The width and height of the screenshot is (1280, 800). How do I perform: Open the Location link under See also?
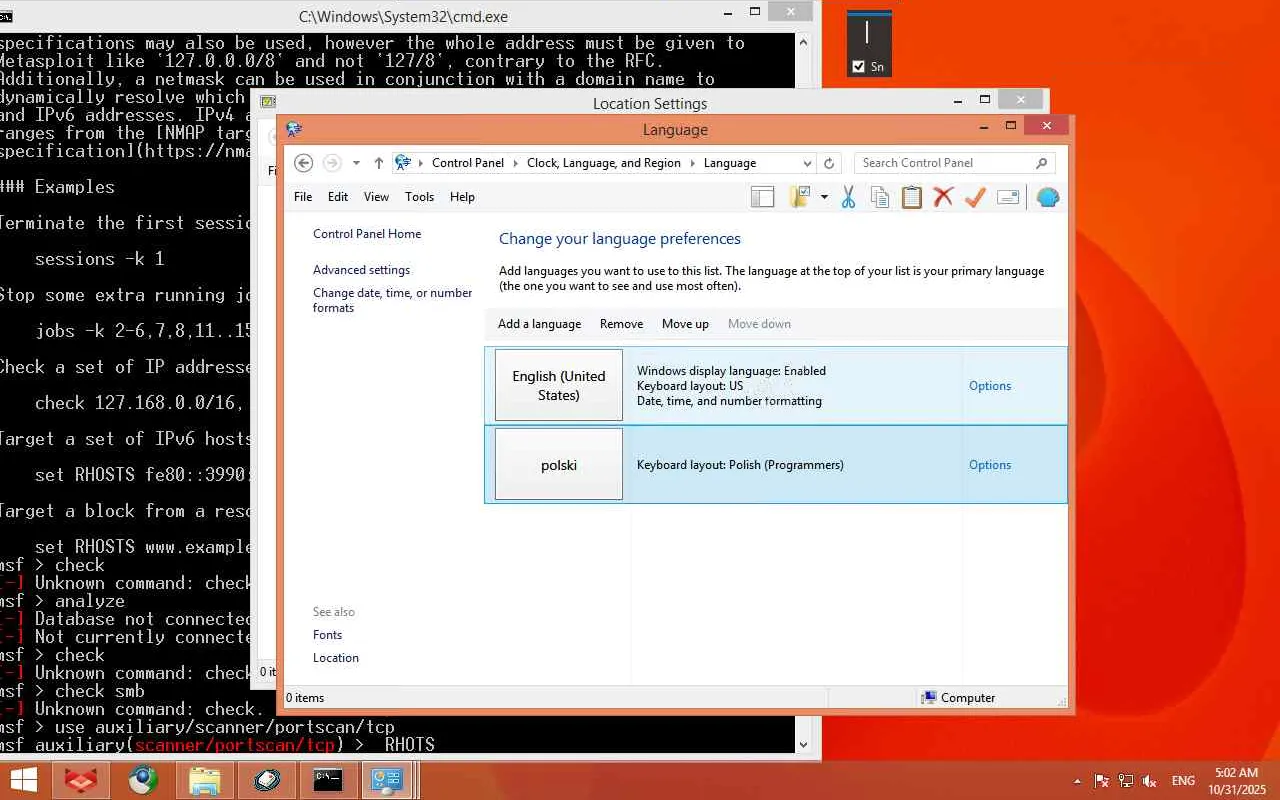pos(336,658)
